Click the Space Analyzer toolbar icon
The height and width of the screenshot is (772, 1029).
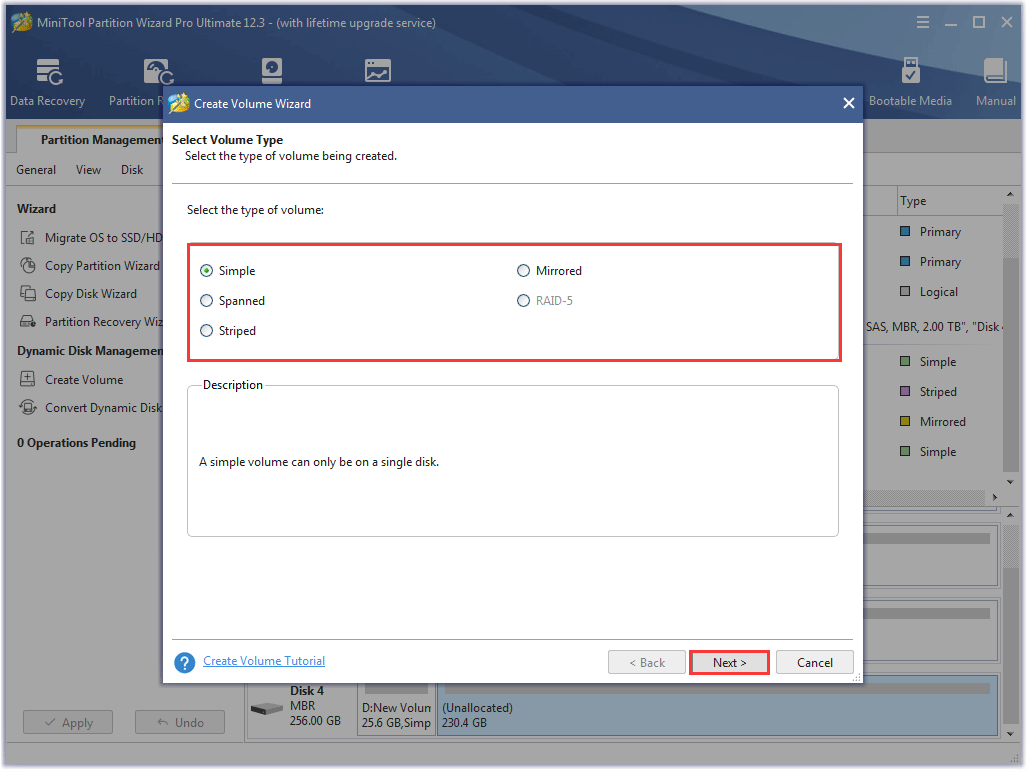pos(377,71)
